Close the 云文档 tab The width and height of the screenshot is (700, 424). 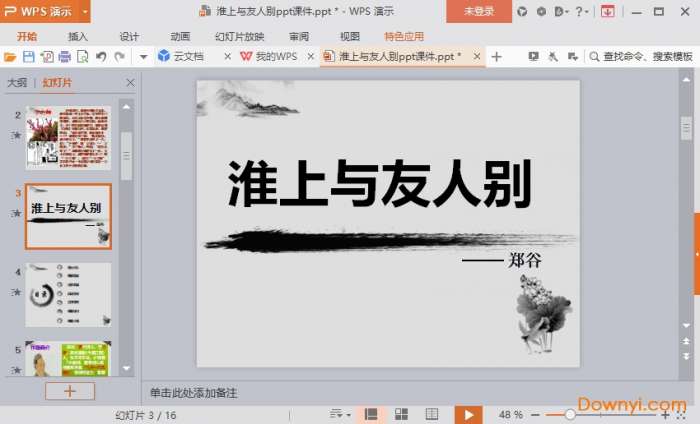pyautogui.click(x=228, y=57)
